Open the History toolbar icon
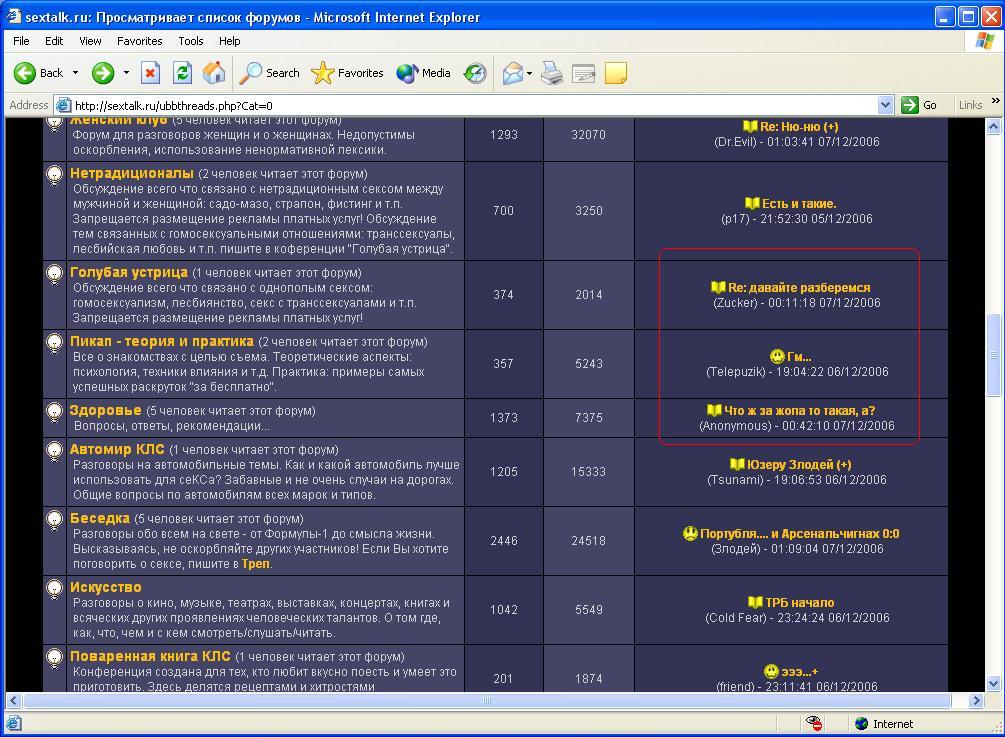1005x737 pixels. [x=475, y=73]
